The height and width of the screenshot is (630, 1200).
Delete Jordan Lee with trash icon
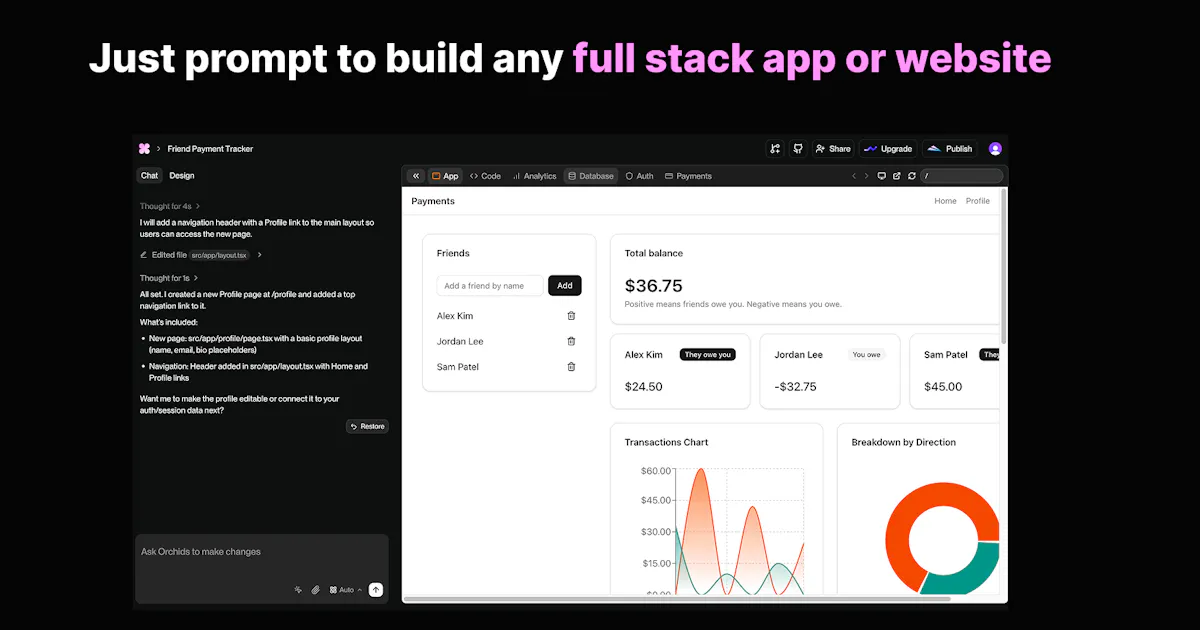[x=571, y=341]
